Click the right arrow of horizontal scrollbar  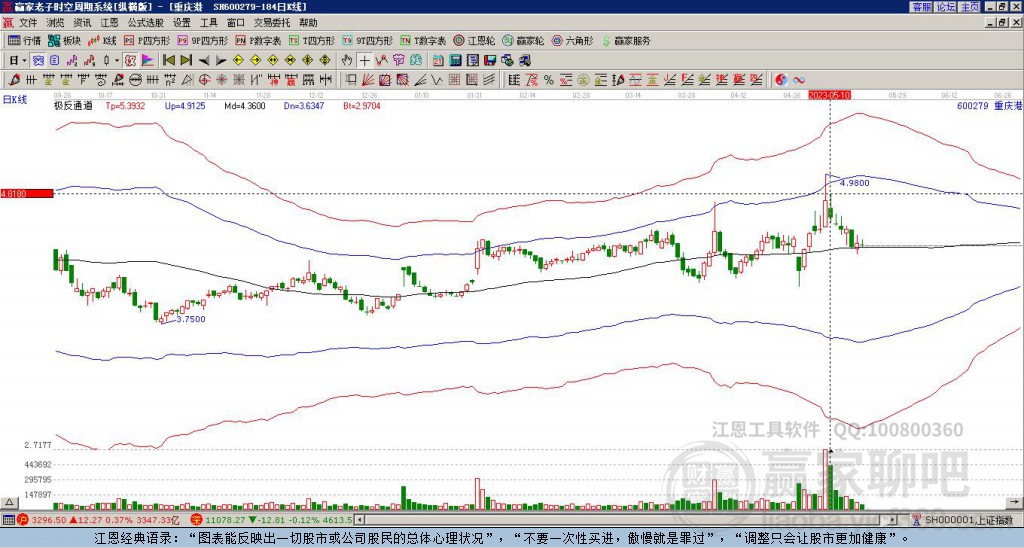click(892, 520)
